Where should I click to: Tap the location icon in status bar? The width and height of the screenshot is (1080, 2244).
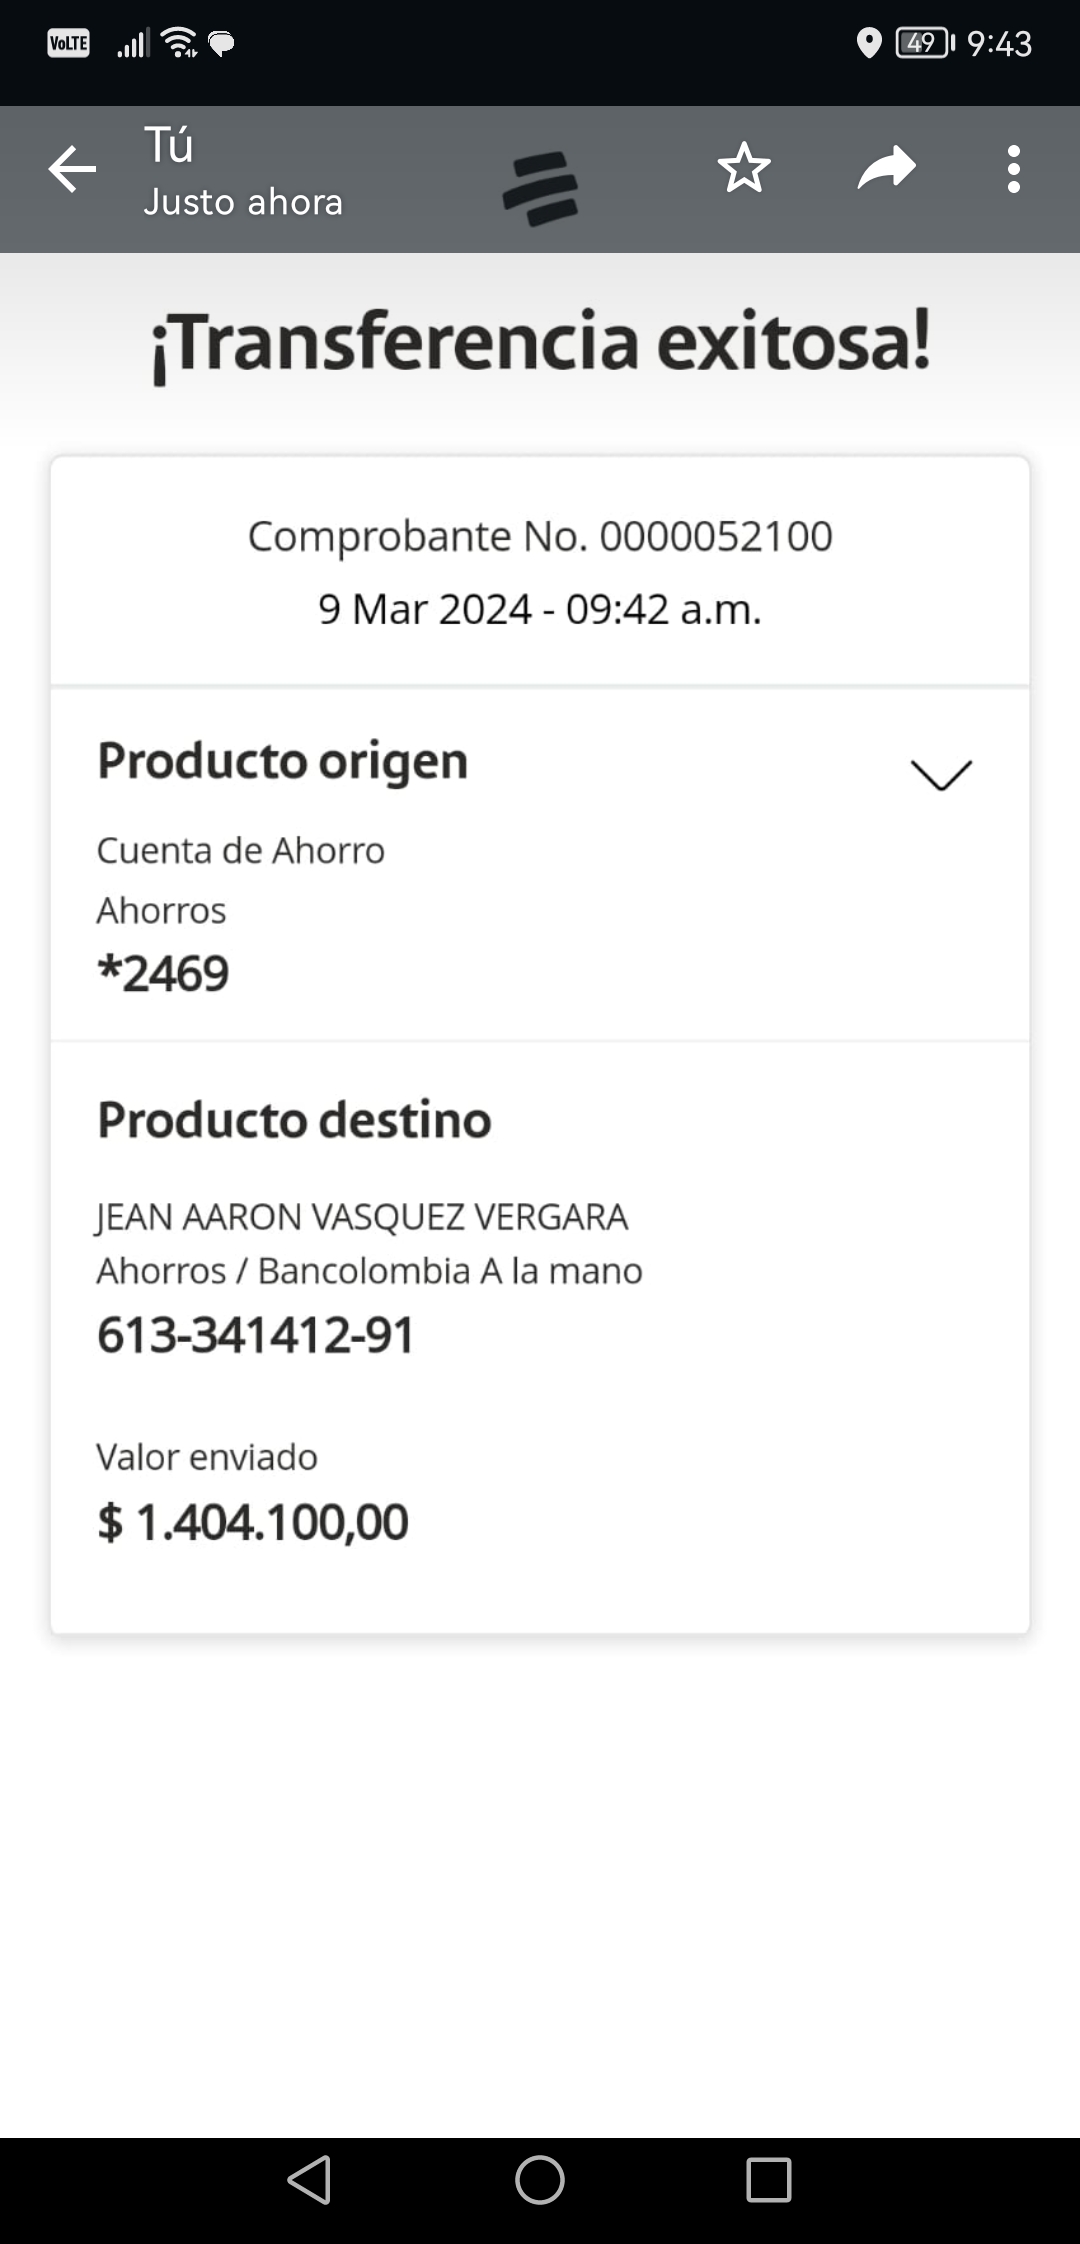coord(869,43)
